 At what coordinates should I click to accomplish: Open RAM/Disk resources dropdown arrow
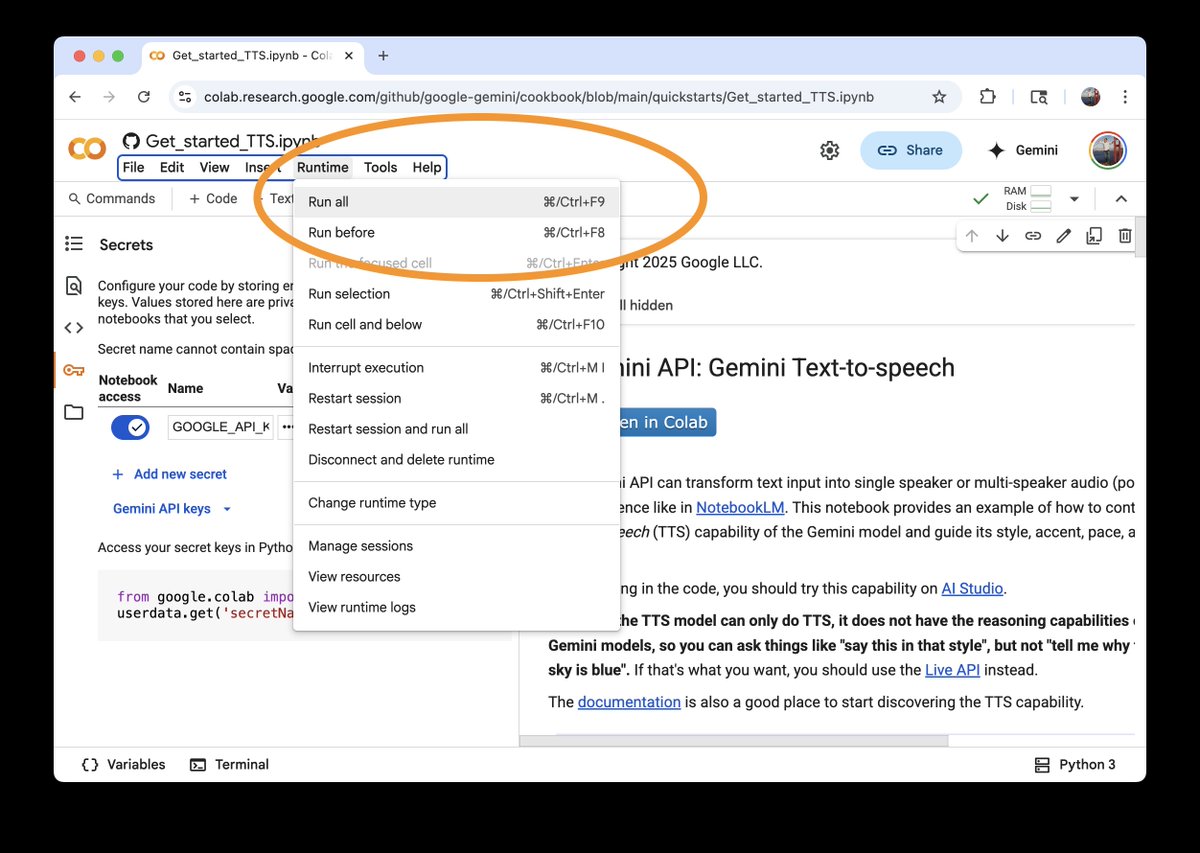1074,199
